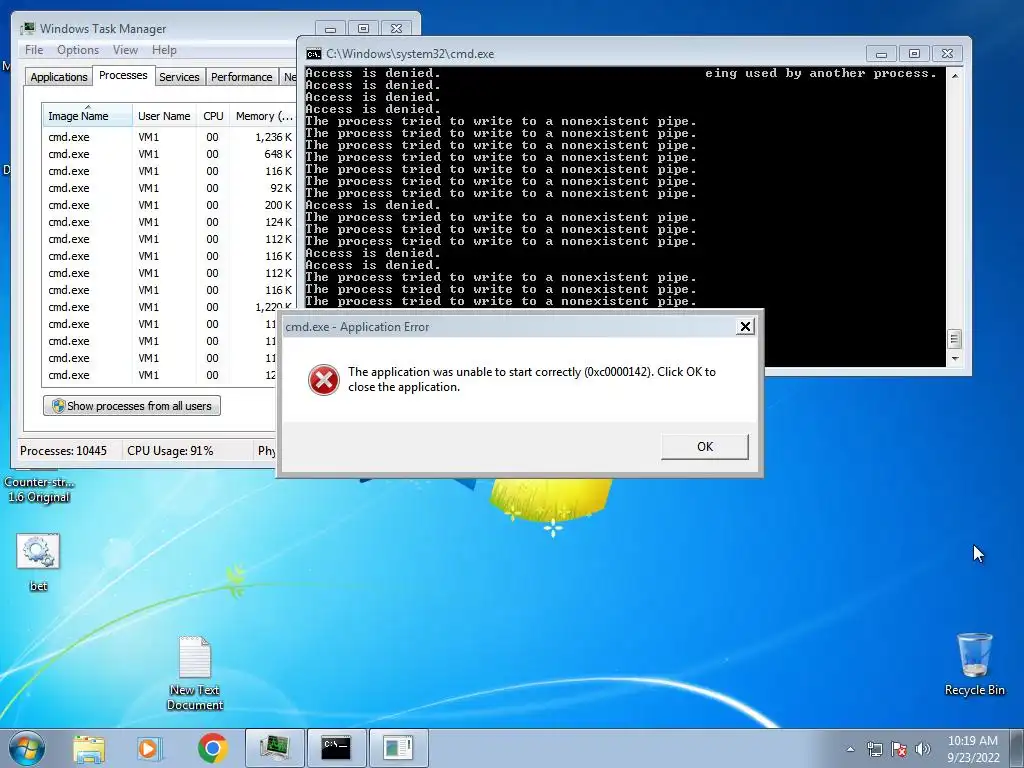
Task: Click the network tray icon
Action: coord(874,749)
